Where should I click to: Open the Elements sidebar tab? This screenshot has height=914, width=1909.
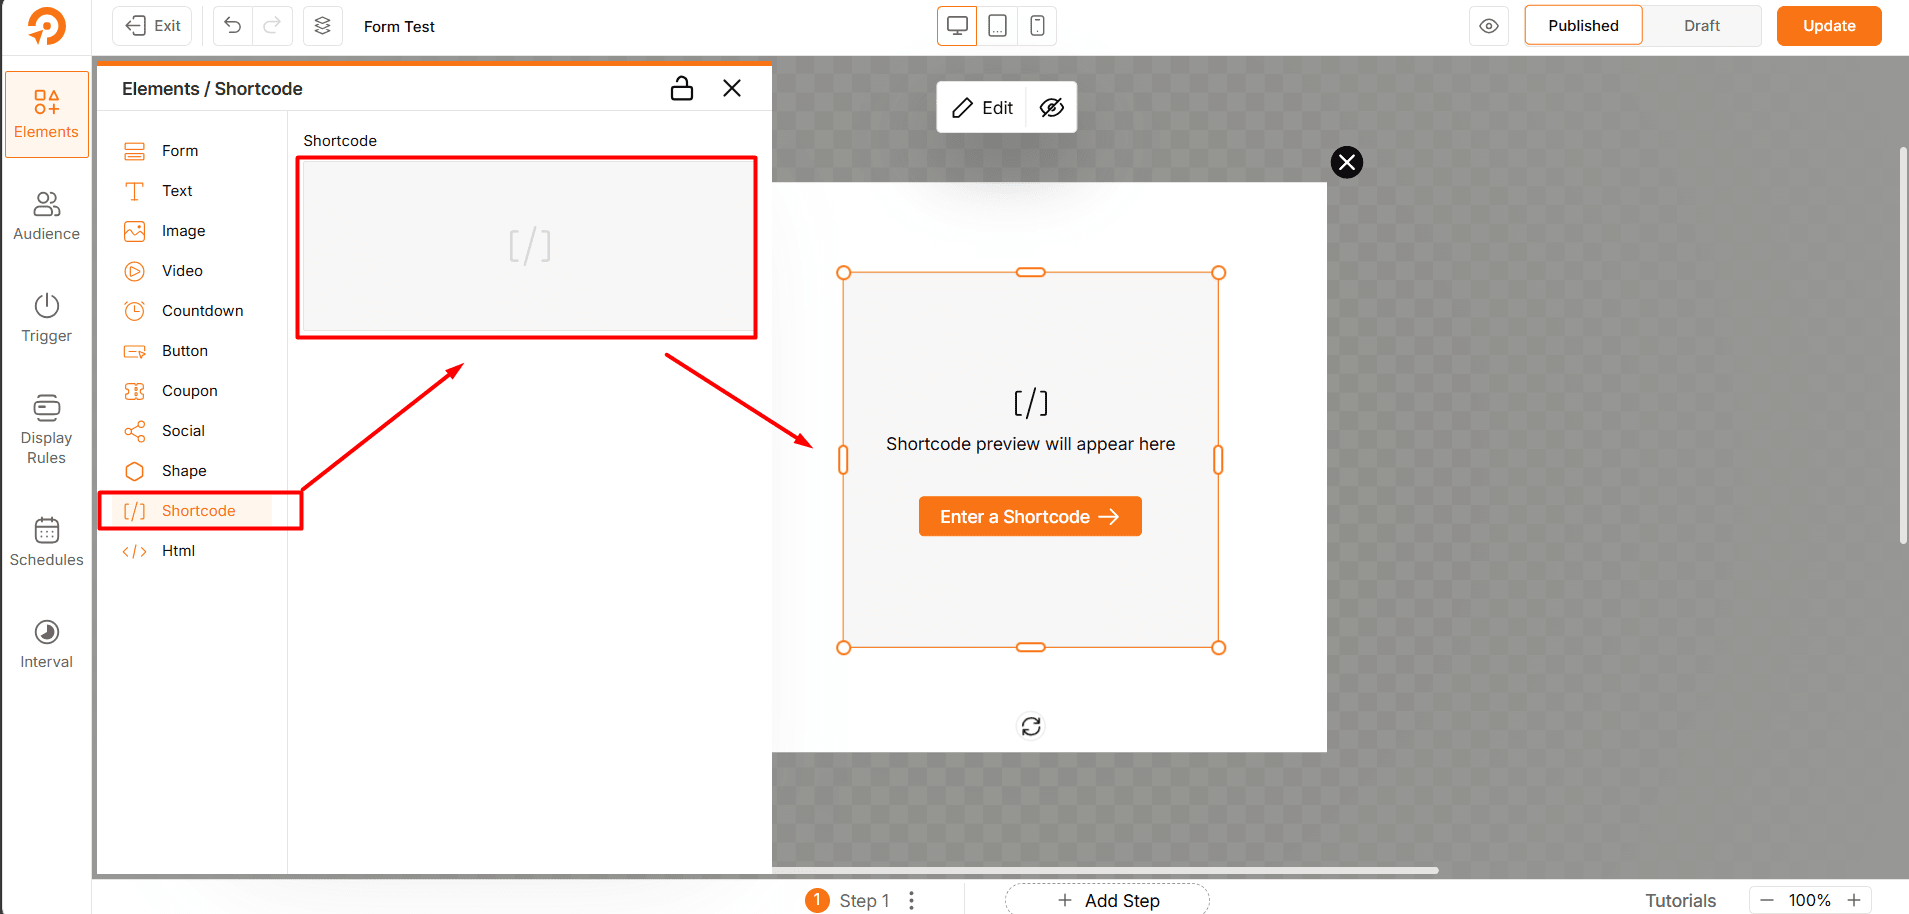pos(46,115)
